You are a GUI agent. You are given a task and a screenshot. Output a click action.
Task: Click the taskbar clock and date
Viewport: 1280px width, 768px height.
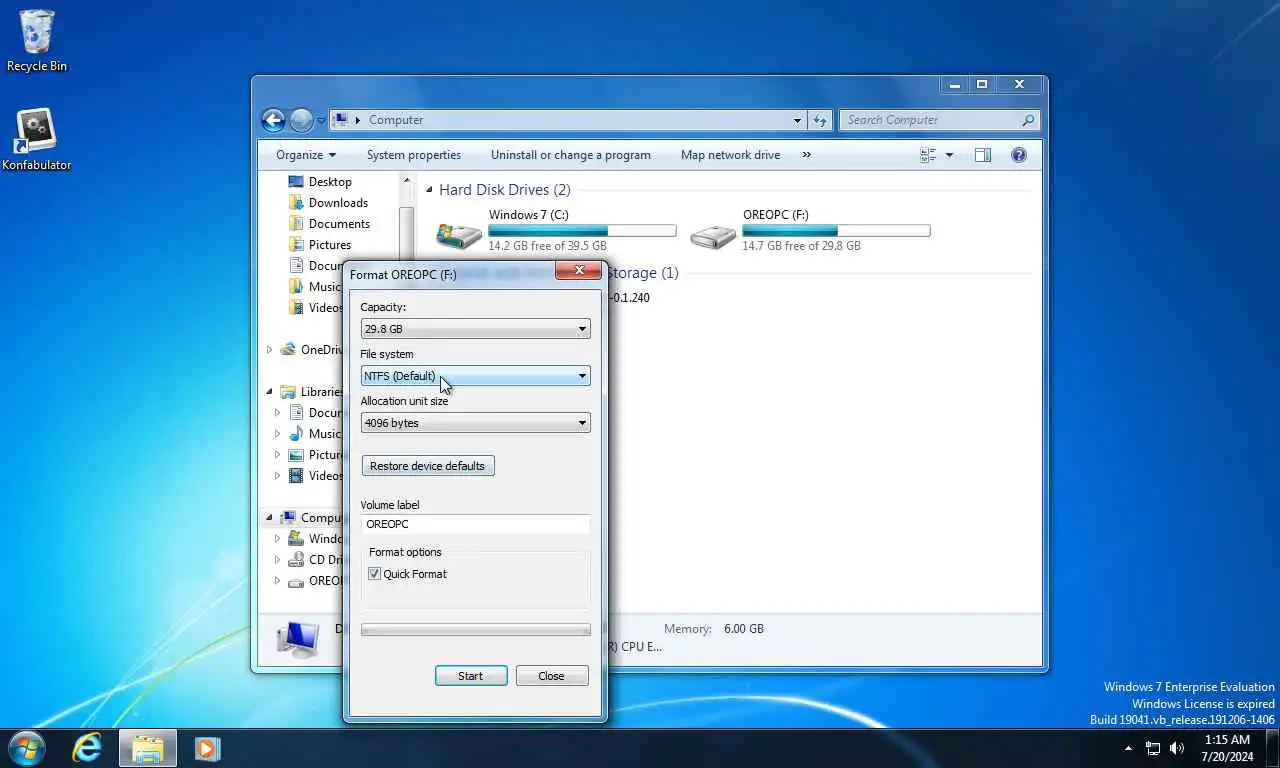click(1225, 748)
